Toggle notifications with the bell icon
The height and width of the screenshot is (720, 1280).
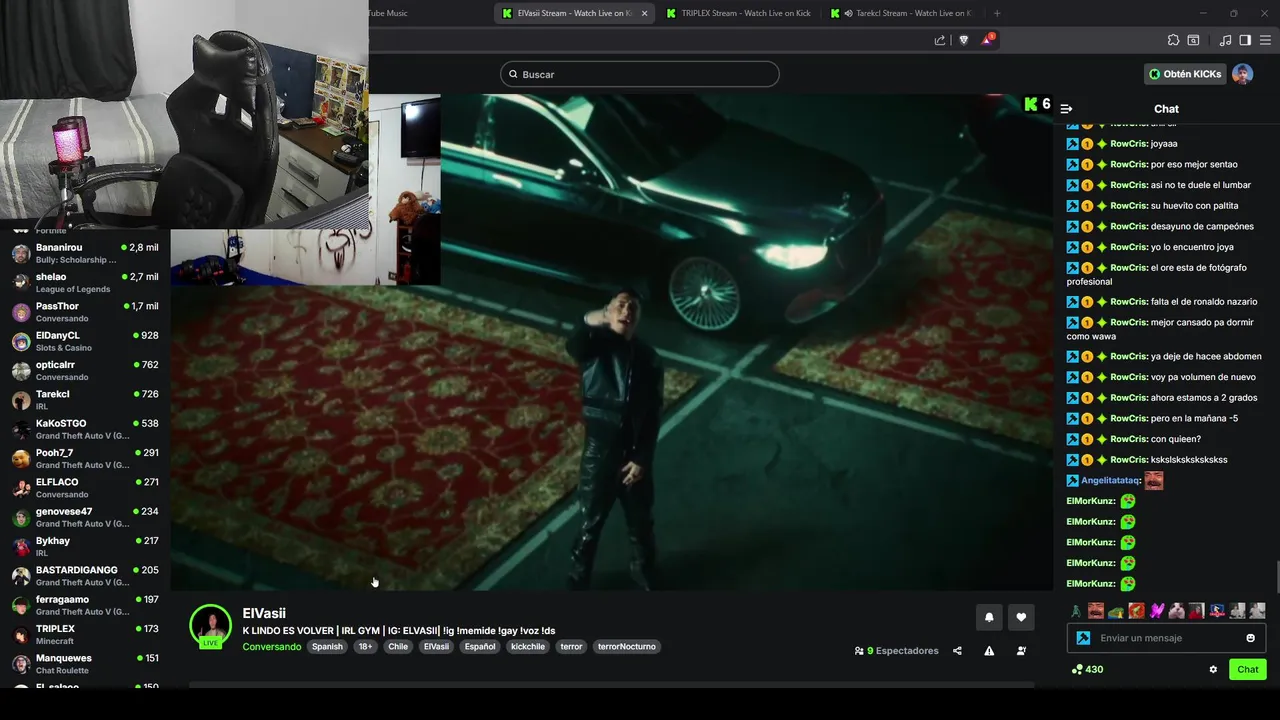[x=989, y=618]
